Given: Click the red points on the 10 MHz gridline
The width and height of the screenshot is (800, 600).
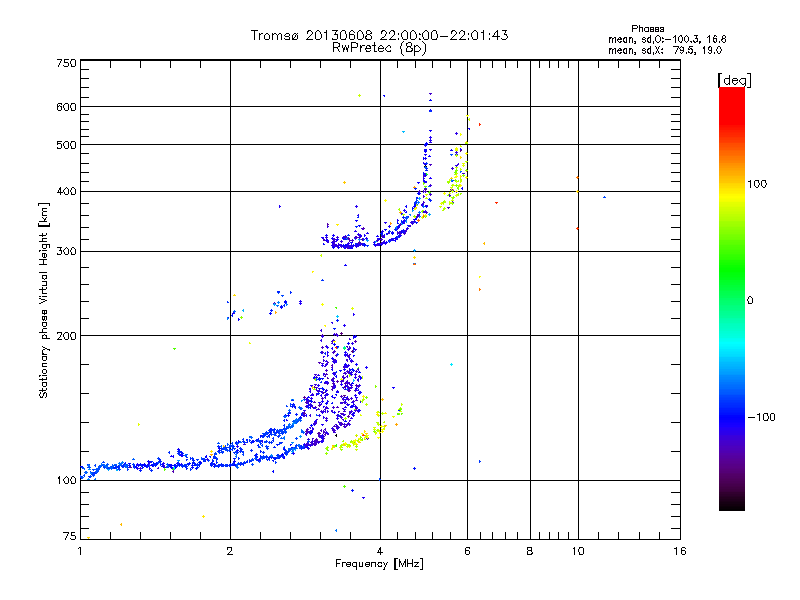Looking at the screenshot, I should [578, 203].
